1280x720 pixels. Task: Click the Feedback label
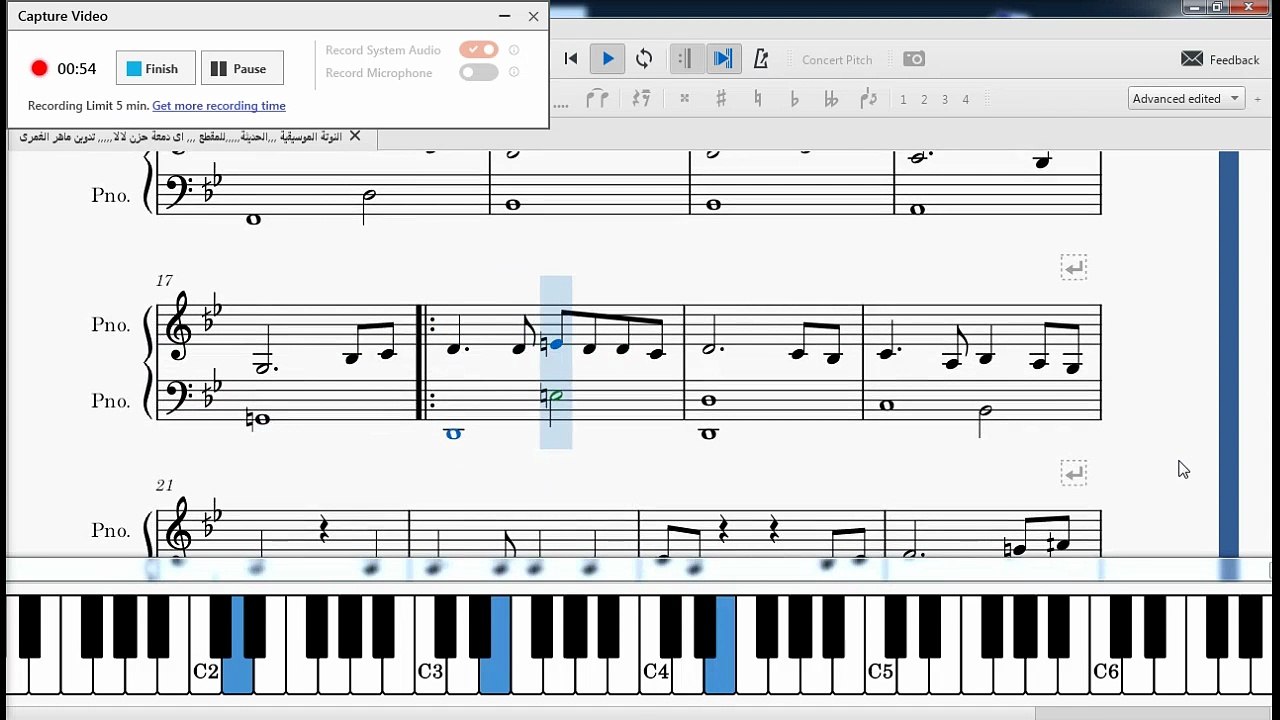pos(1234,60)
